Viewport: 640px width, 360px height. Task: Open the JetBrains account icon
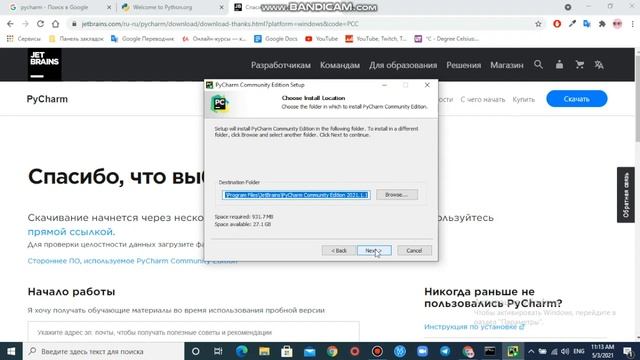point(559,64)
